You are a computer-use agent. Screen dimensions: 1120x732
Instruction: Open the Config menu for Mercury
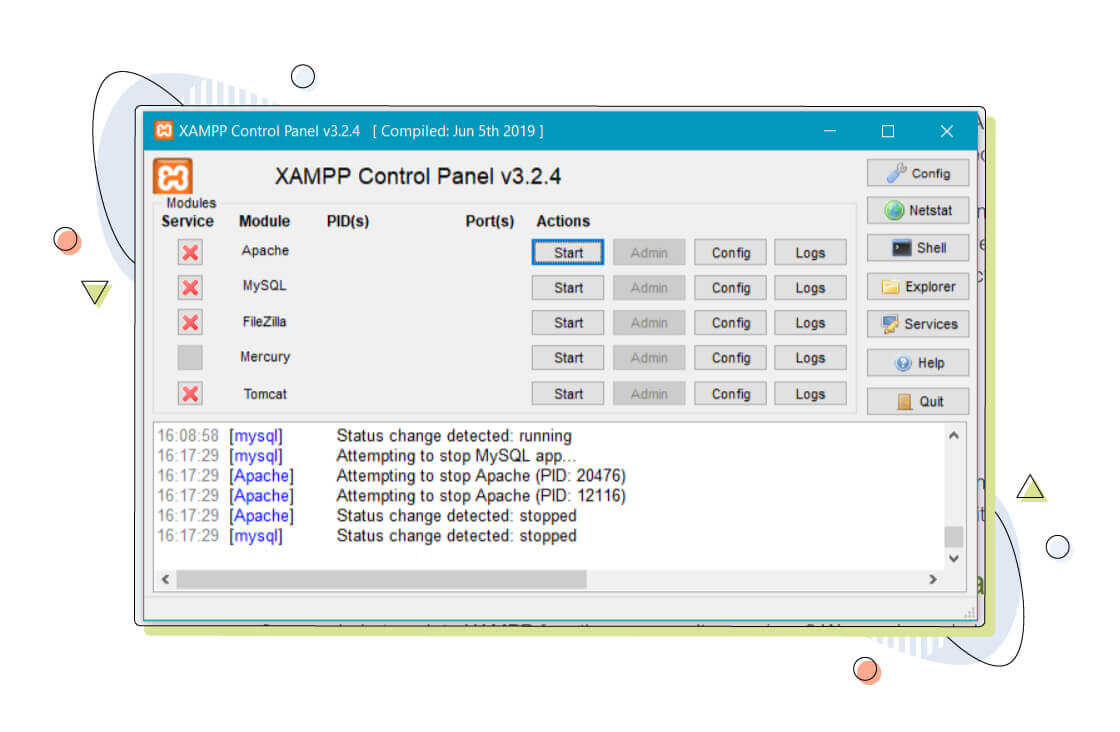(730, 358)
